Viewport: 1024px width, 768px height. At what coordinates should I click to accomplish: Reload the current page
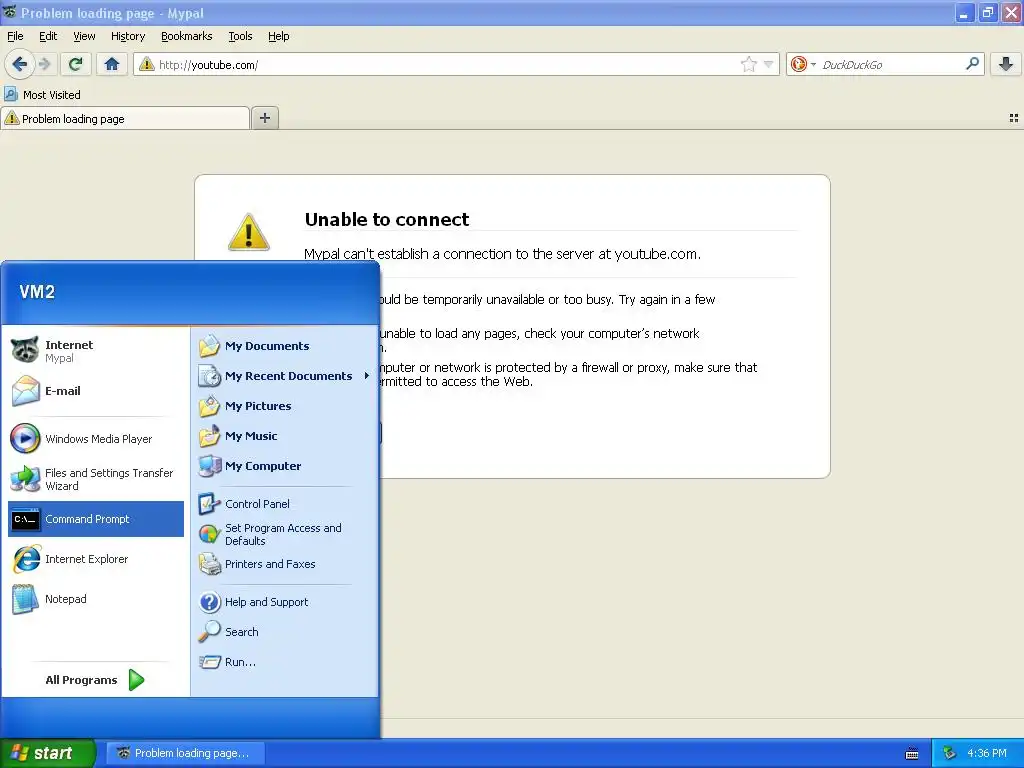[x=76, y=64]
